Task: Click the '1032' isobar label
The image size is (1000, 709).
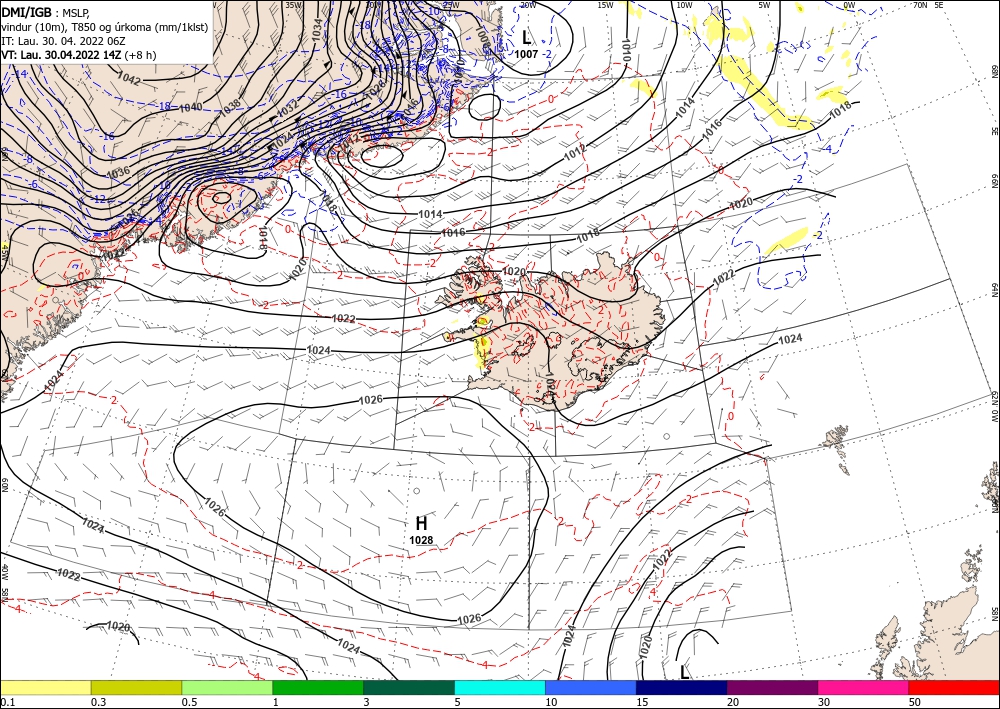Action: [x=288, y=108]
